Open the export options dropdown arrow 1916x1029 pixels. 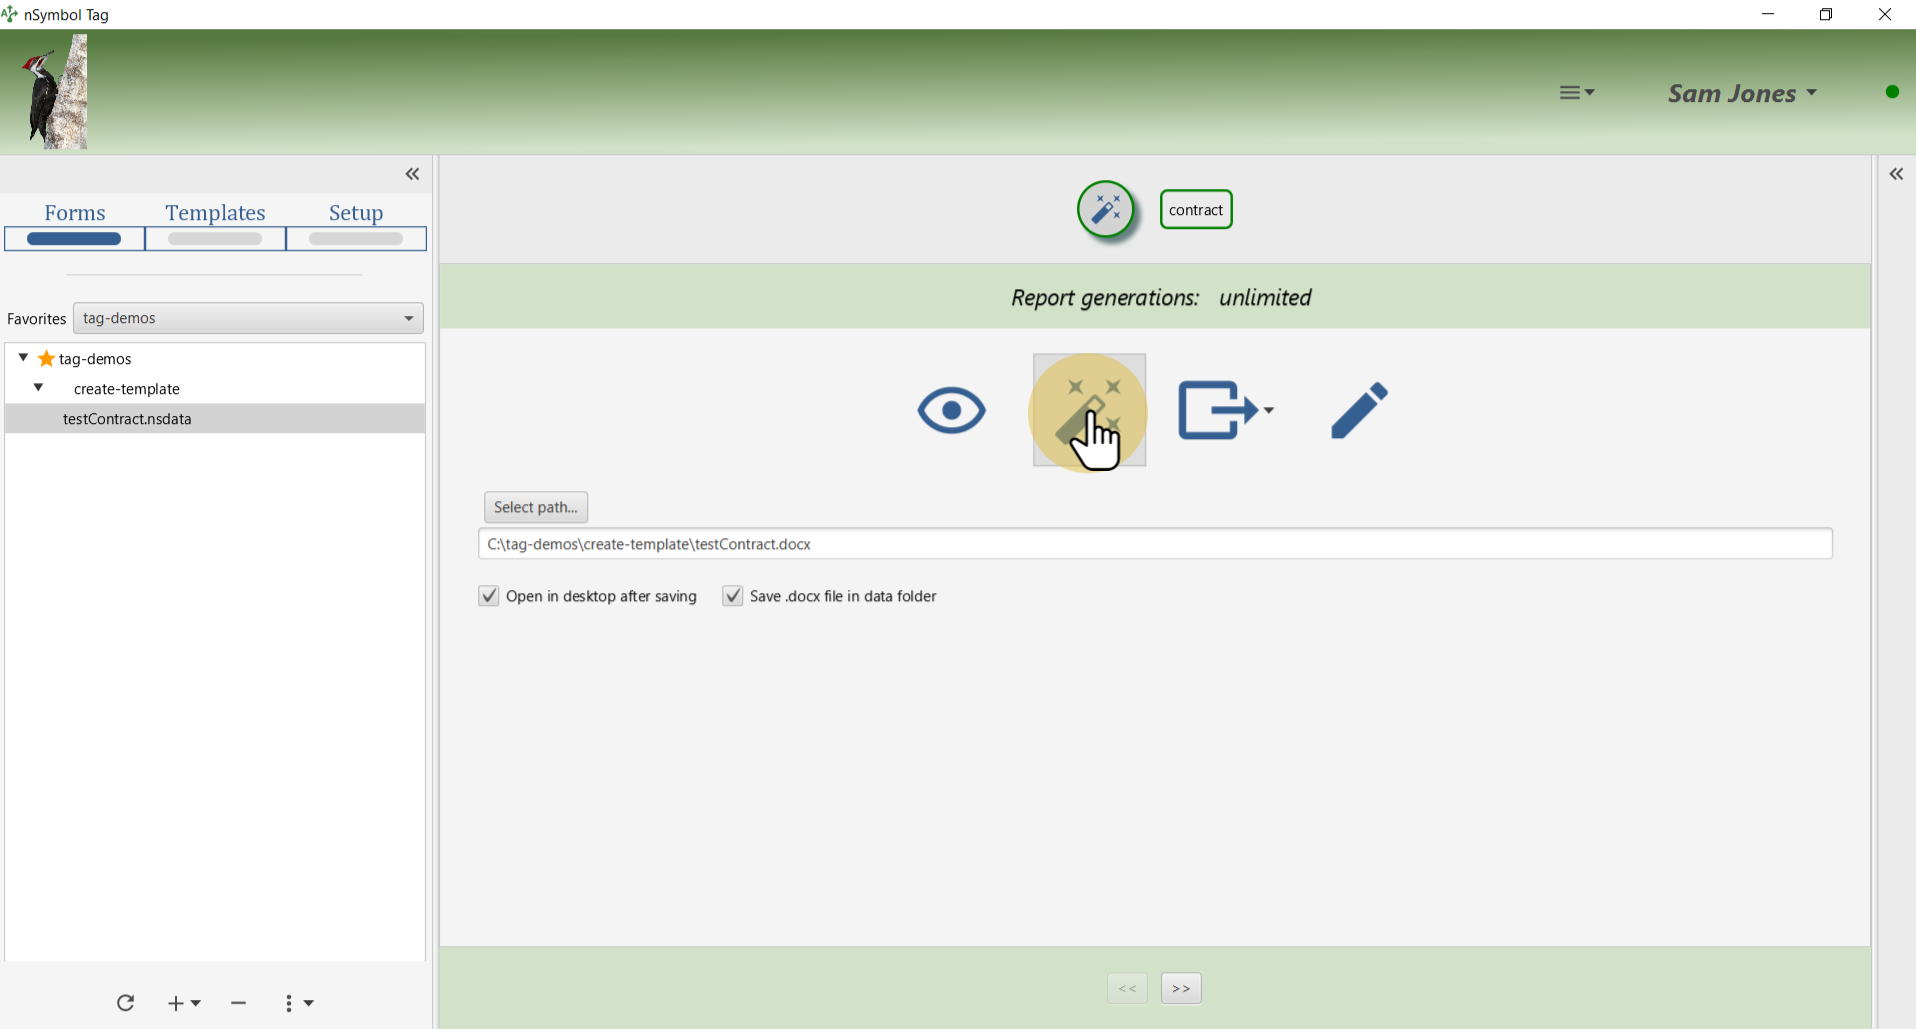[x=1269, y=410]
